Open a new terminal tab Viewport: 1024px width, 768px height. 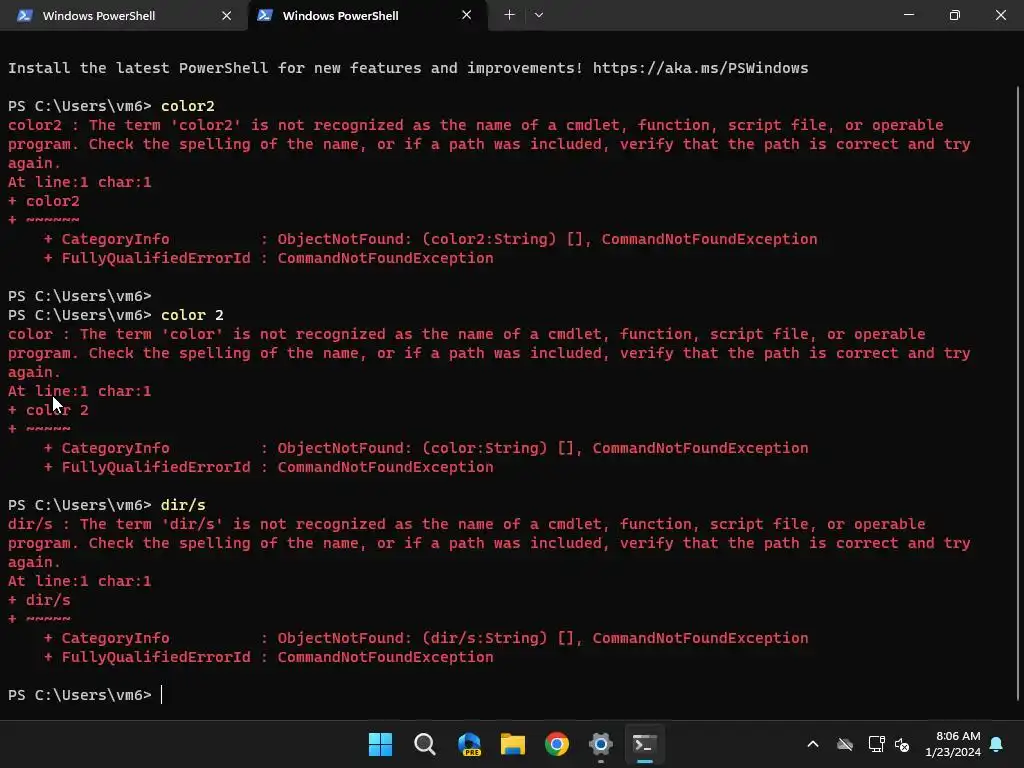tap(509, 15)
